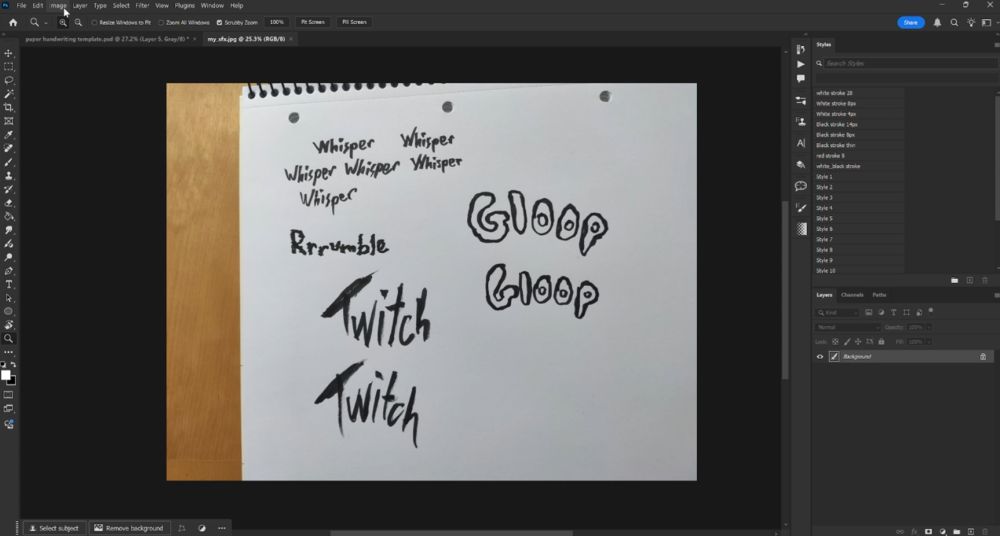Click the 100% zoom button
The width and height of the screenshot is (1000, 536).
276,22
